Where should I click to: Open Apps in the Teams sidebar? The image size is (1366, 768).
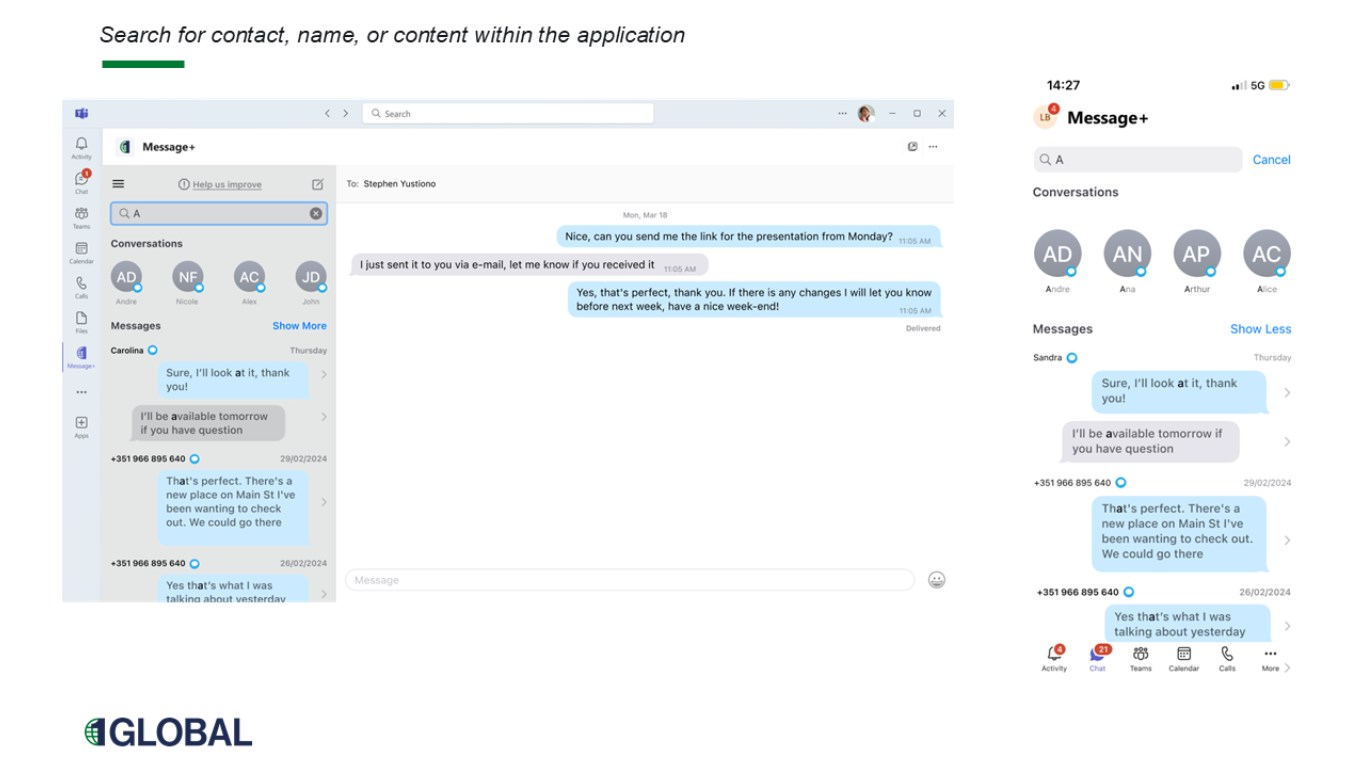point(81,425)
